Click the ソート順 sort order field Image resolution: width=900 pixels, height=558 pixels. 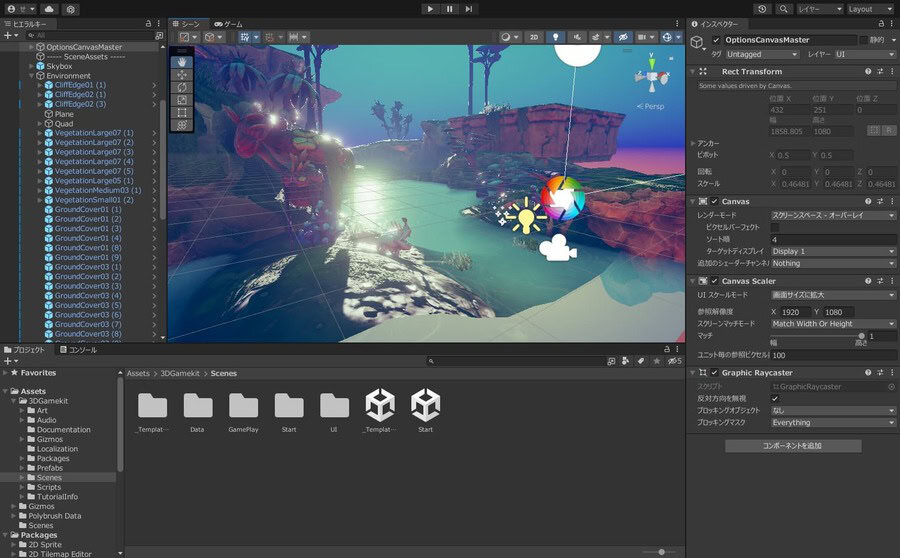[x=832, y=239]
